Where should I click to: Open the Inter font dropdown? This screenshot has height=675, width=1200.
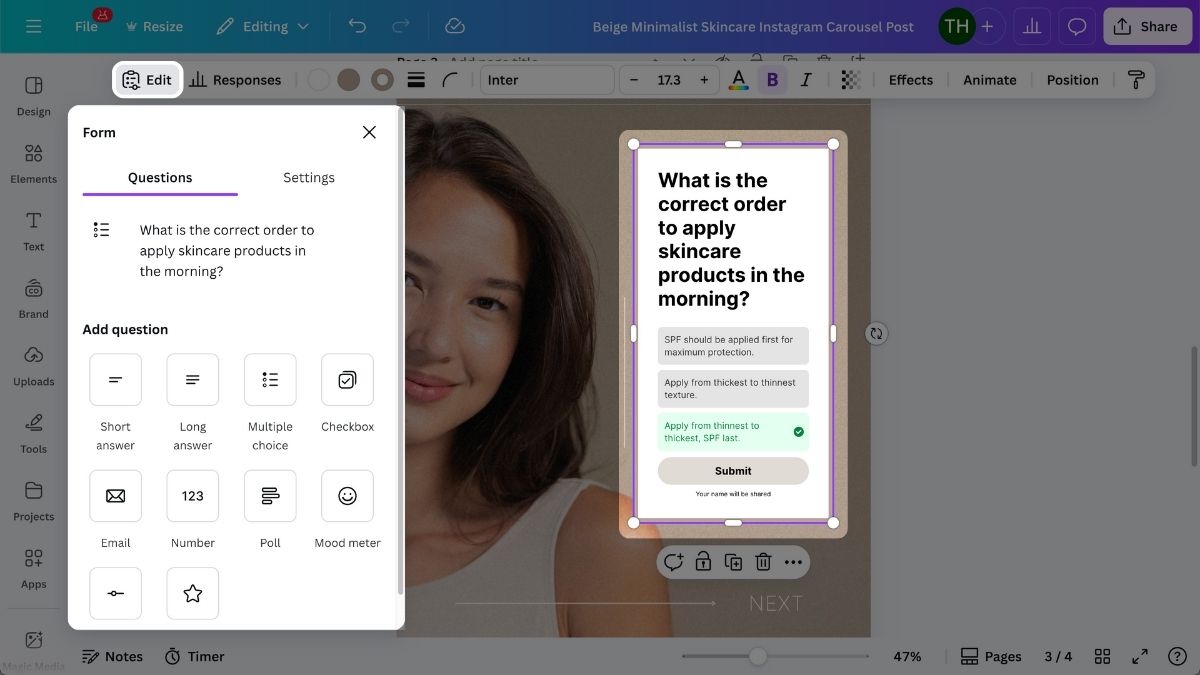[x=547, y=80]
